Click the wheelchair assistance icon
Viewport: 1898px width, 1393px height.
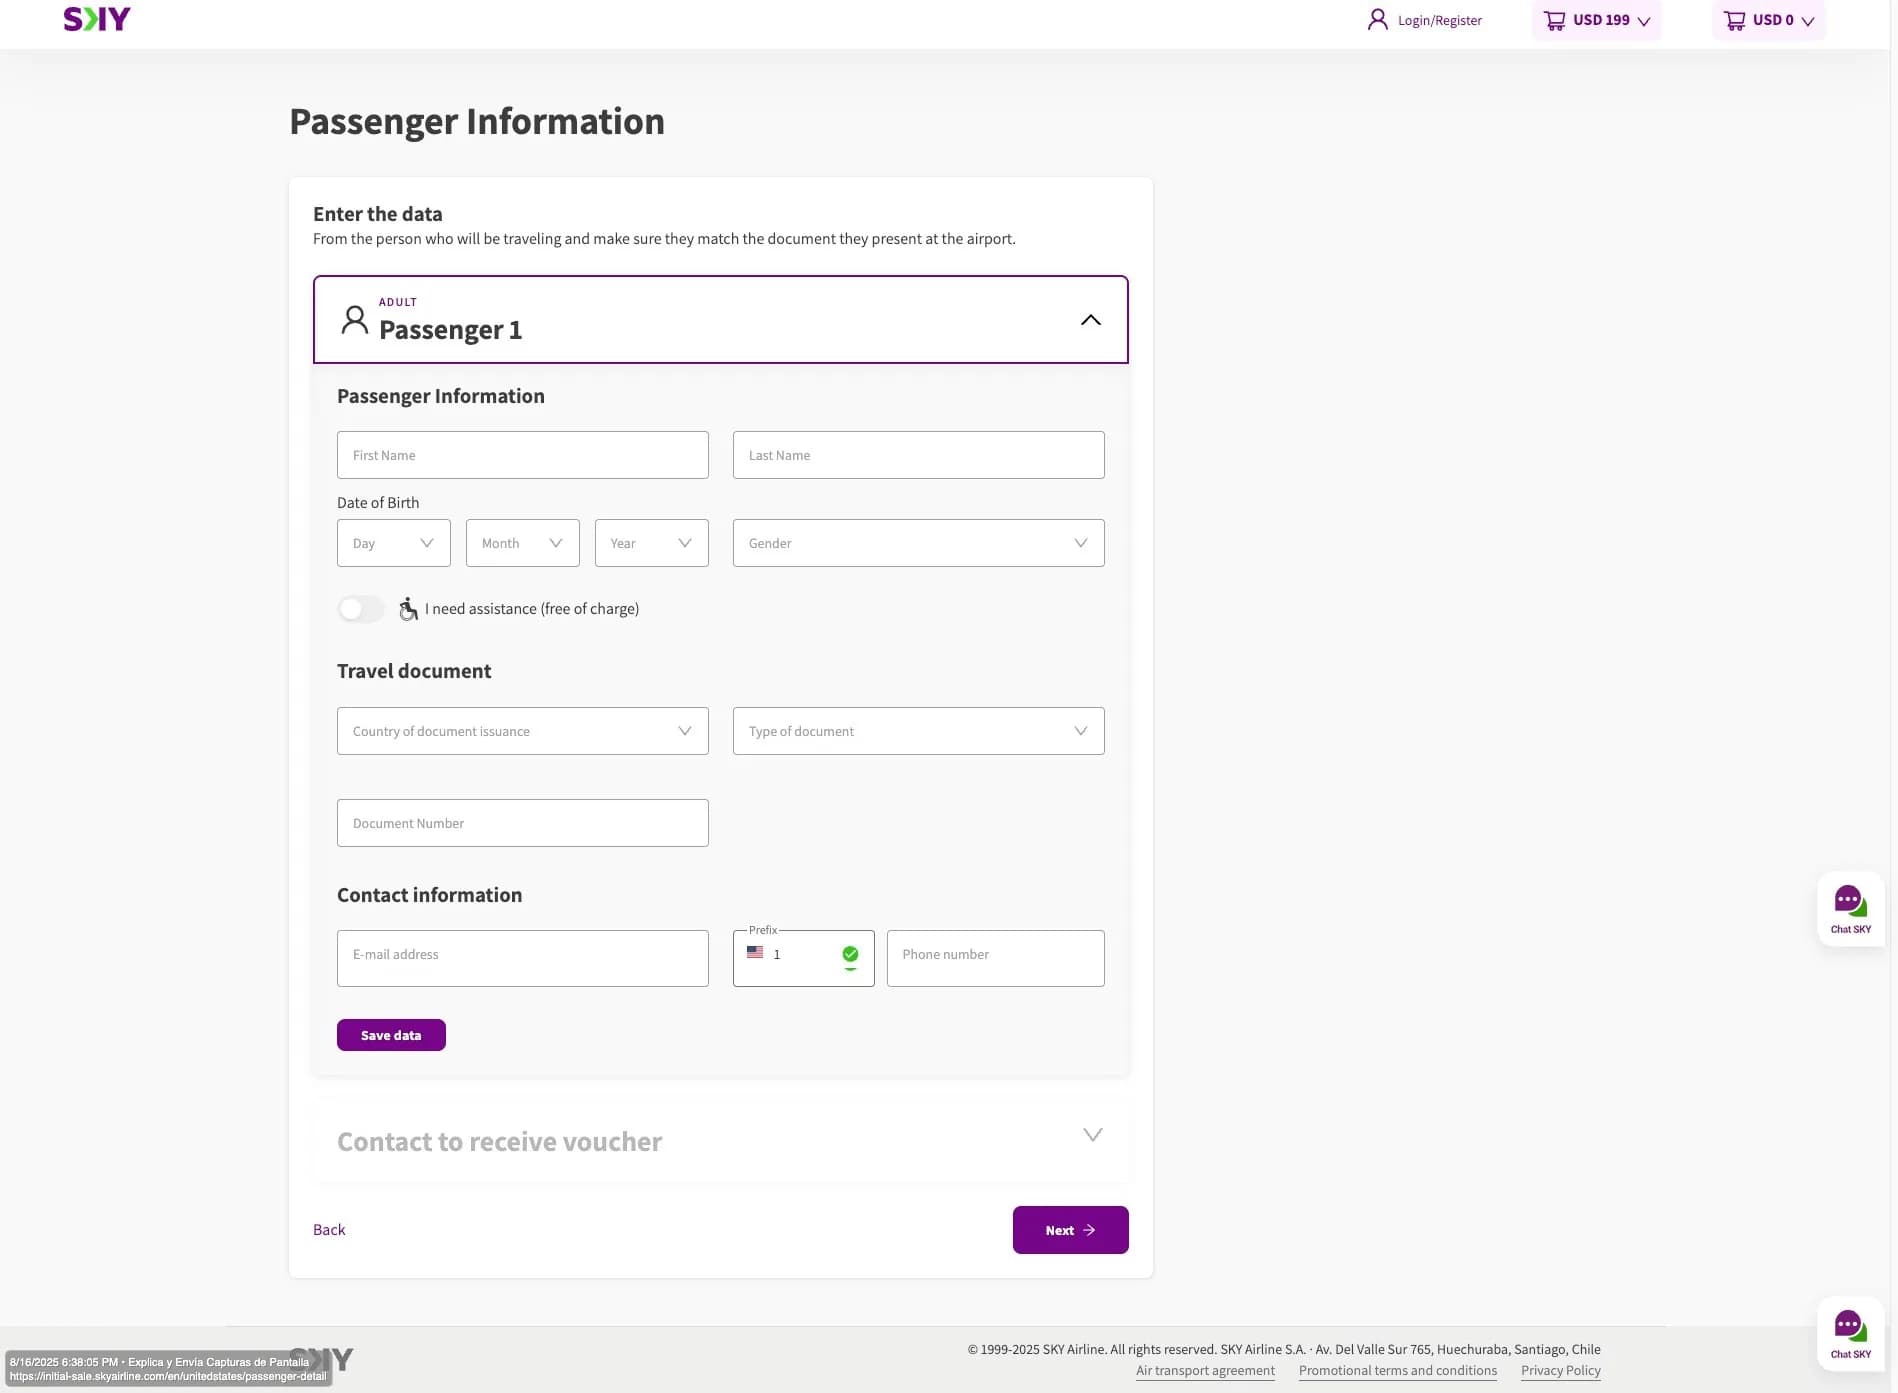tap(408, 609)
